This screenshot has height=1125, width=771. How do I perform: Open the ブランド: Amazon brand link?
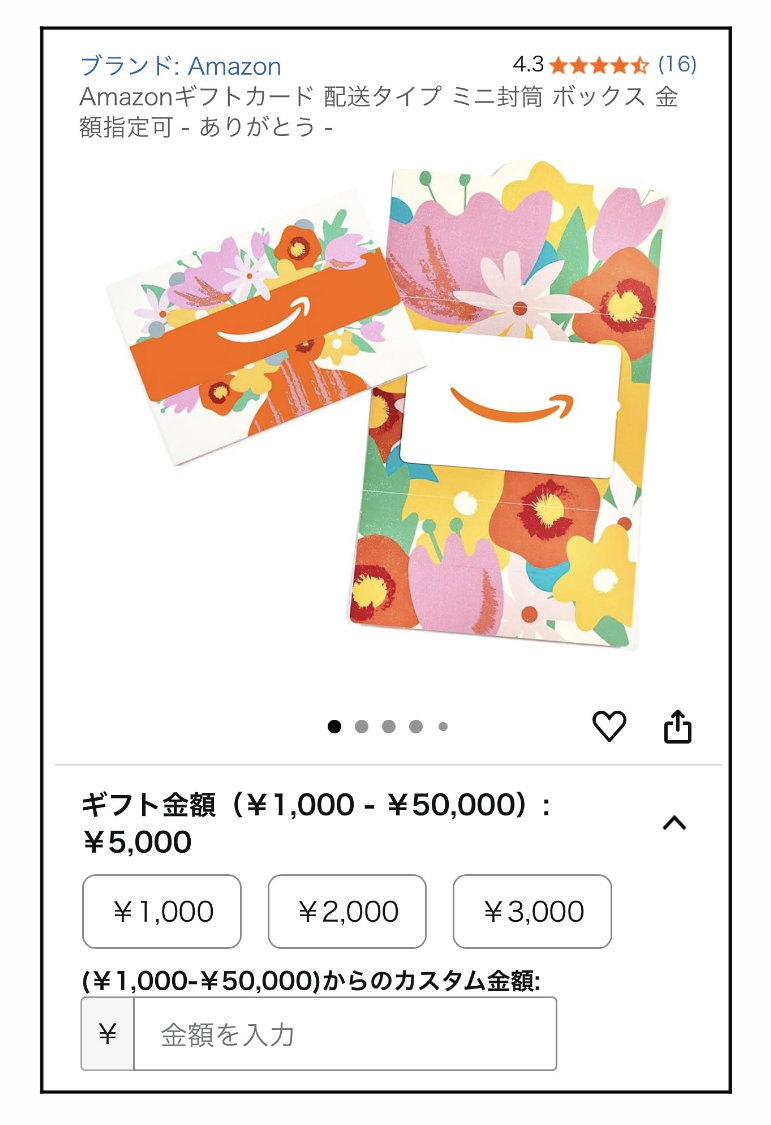coord(180,66)
